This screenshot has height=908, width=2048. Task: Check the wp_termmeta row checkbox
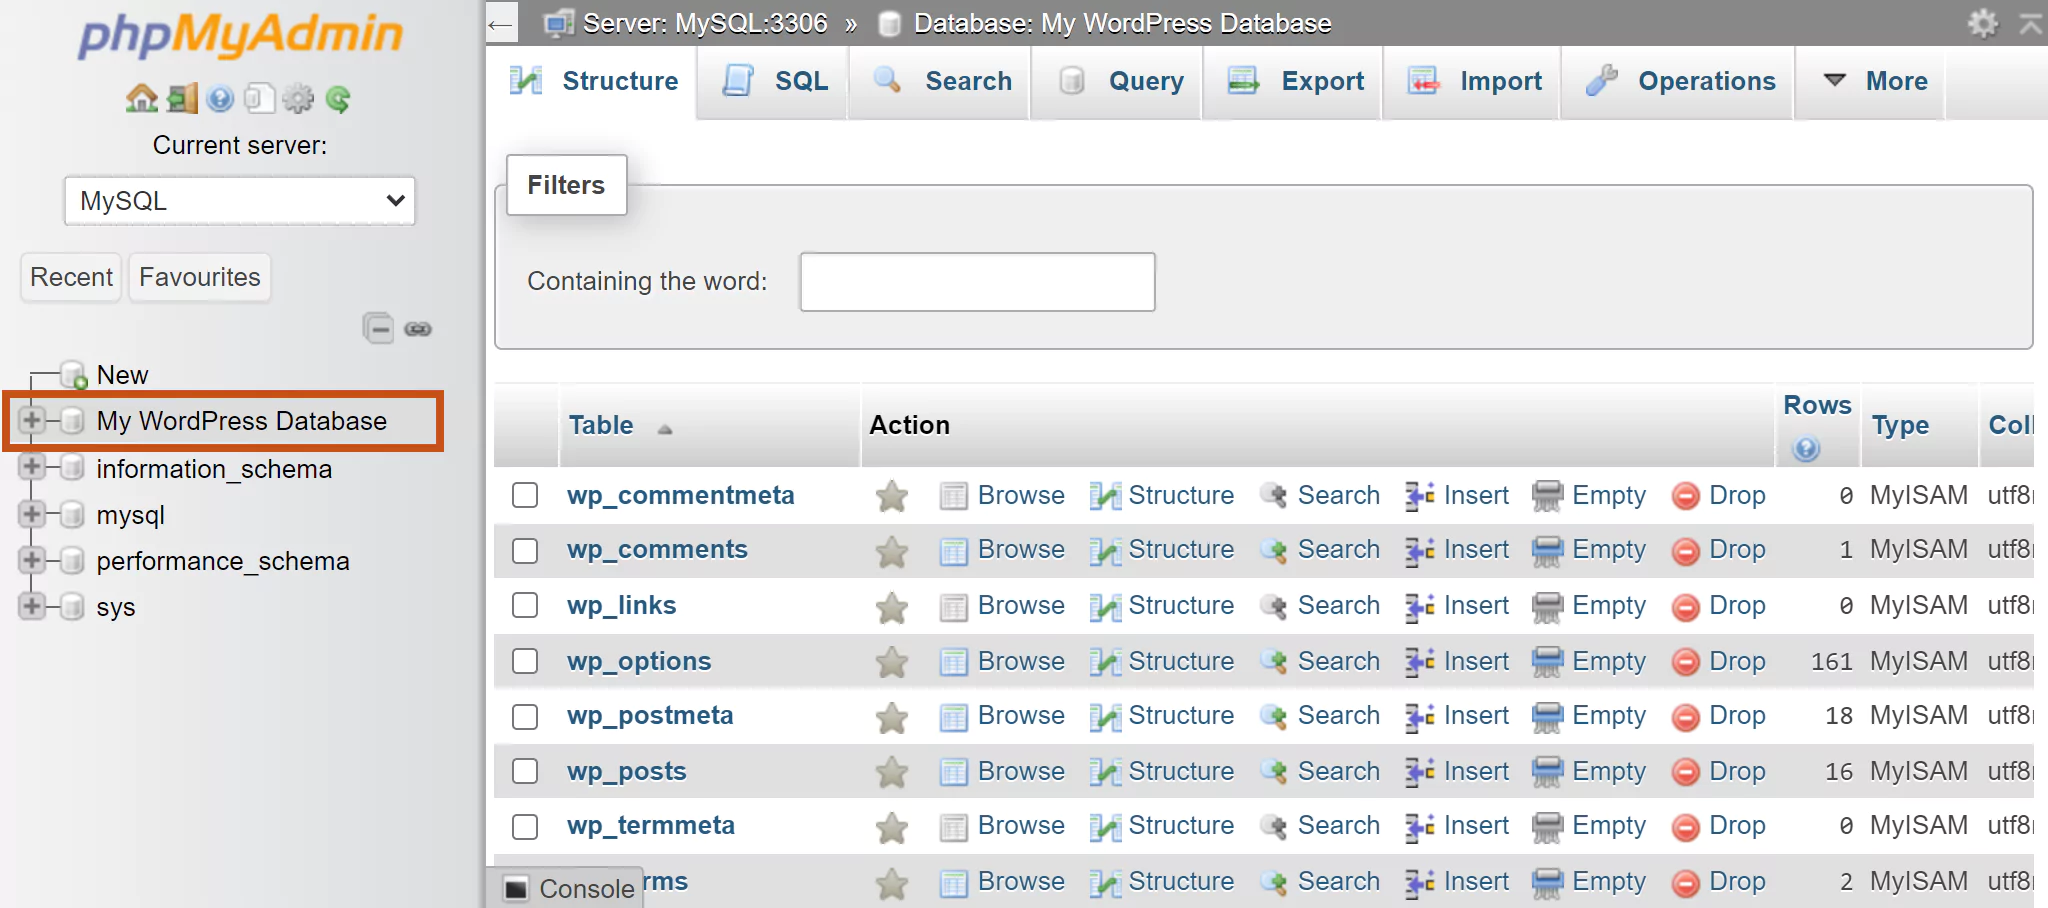click(x=525, y=826)
